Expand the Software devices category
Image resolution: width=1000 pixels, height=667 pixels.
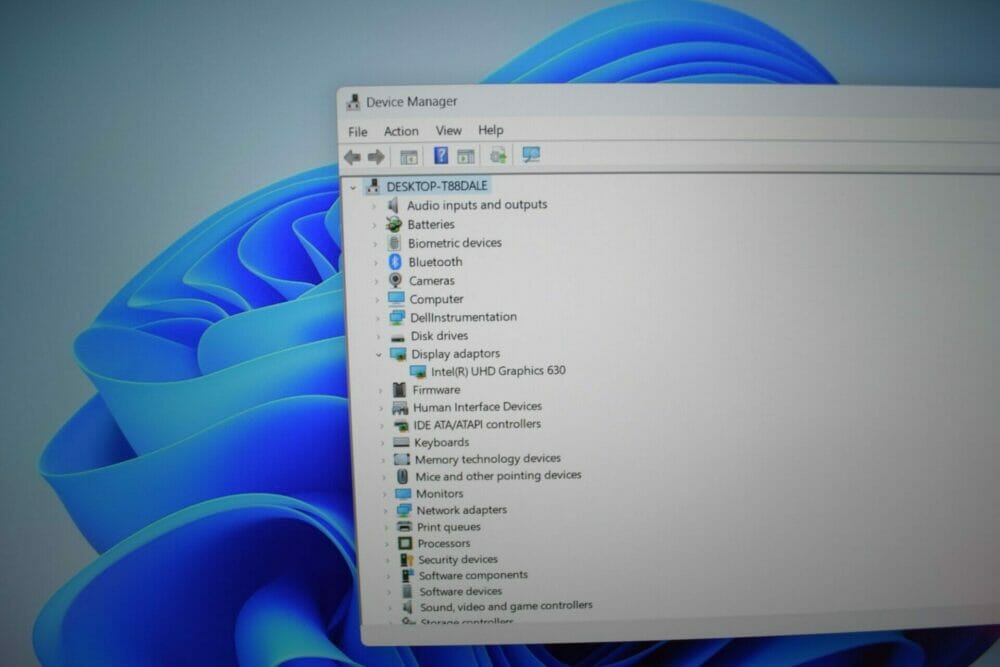(x=388, y=592)
